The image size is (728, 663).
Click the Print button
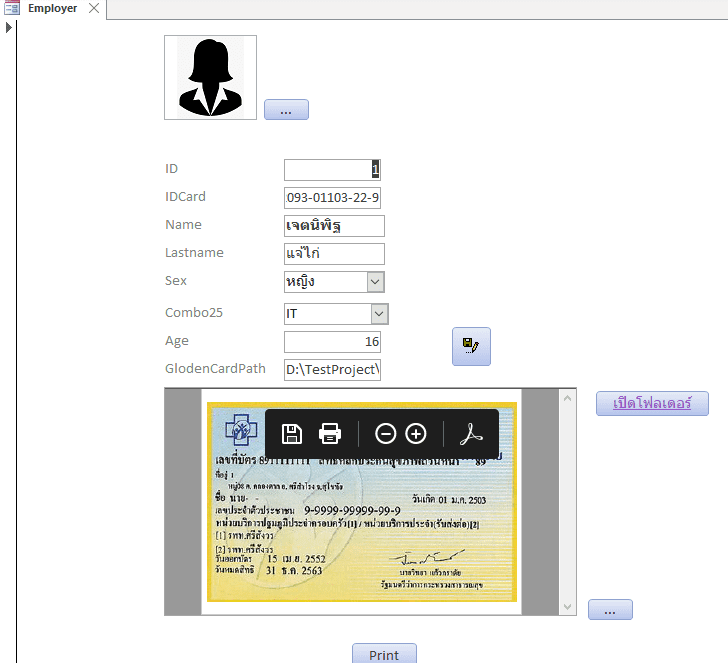pos(384,654)
